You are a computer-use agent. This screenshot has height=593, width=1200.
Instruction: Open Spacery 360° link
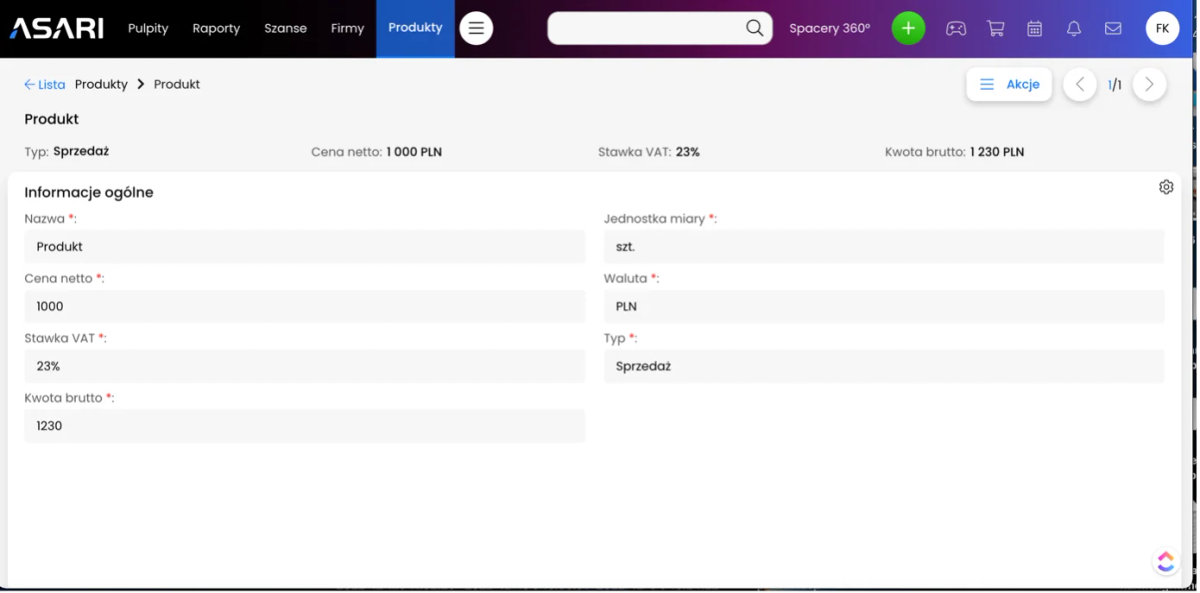pos(829,28)
